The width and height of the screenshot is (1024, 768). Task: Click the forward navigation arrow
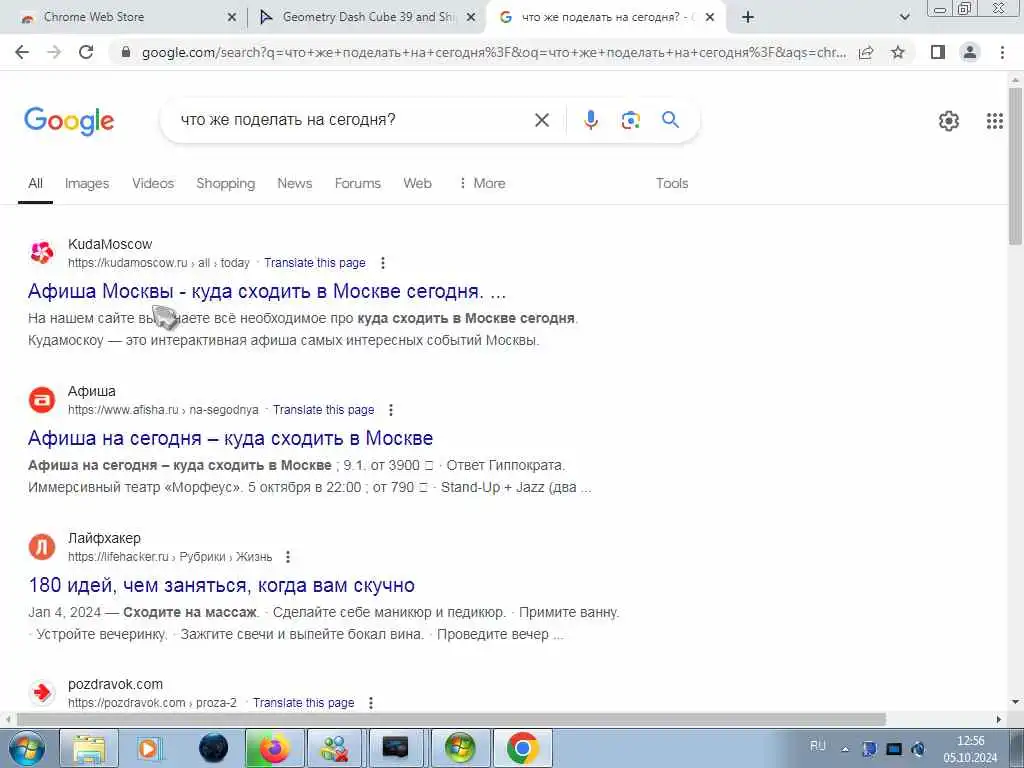point(54,52)
